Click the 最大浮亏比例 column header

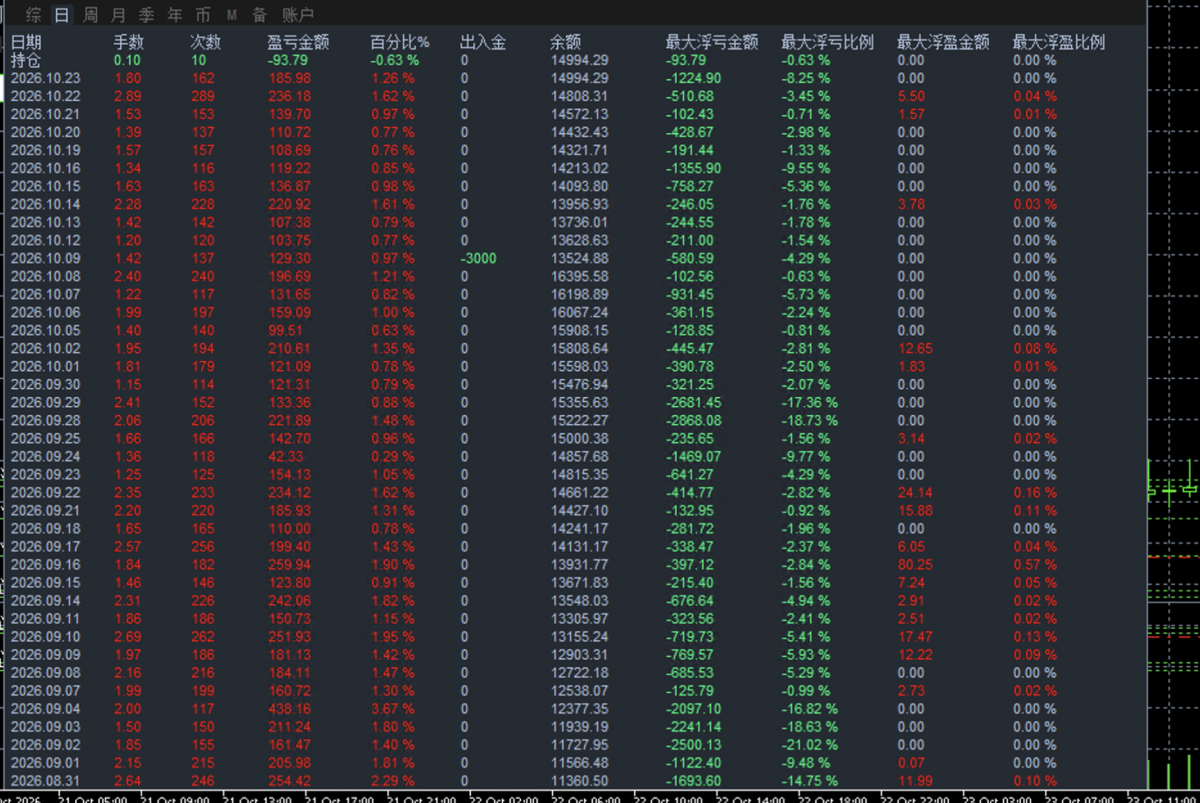(x=827, y=42)
